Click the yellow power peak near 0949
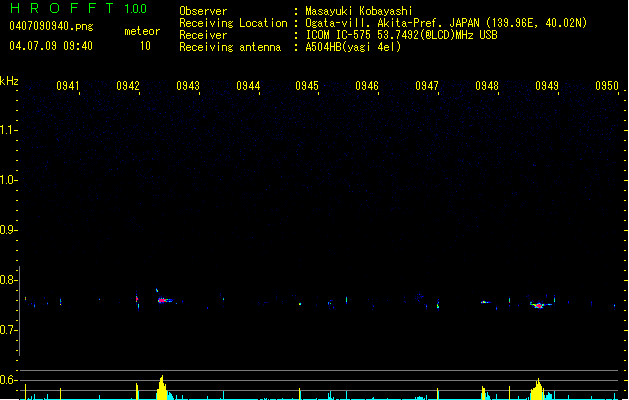 point(538,389)
